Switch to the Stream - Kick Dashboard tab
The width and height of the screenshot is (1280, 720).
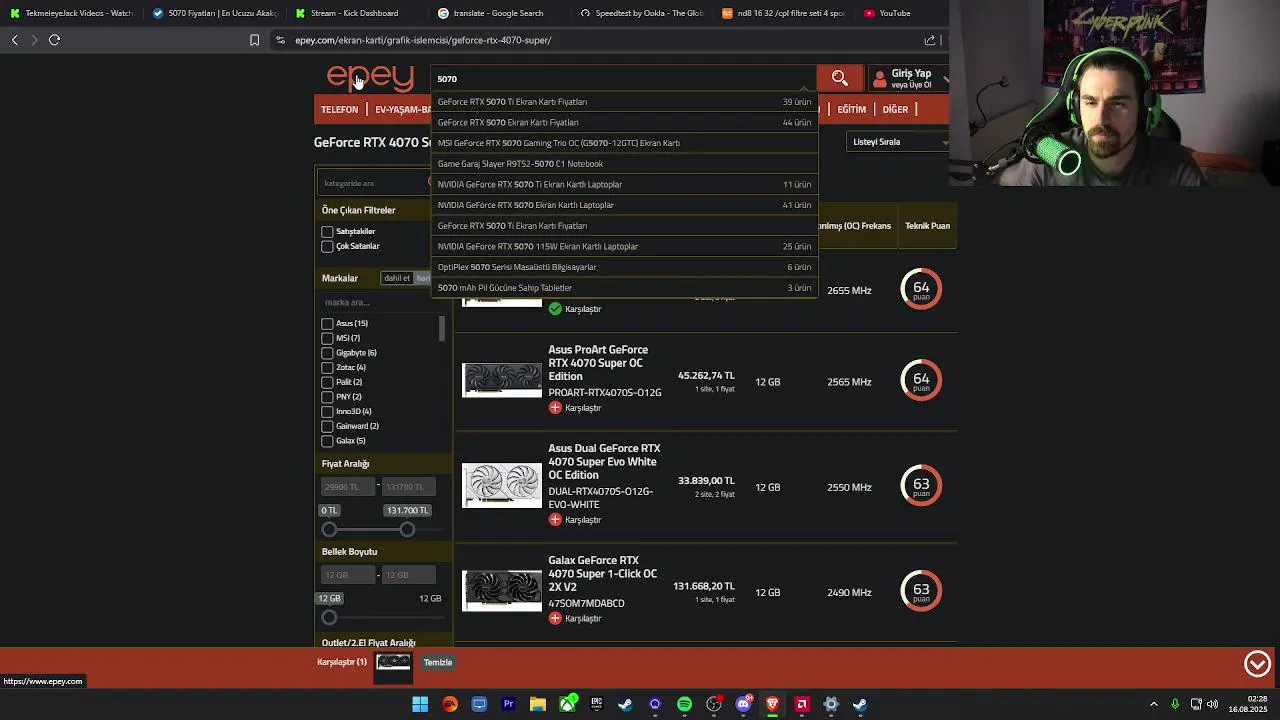[x=354, y=13]
